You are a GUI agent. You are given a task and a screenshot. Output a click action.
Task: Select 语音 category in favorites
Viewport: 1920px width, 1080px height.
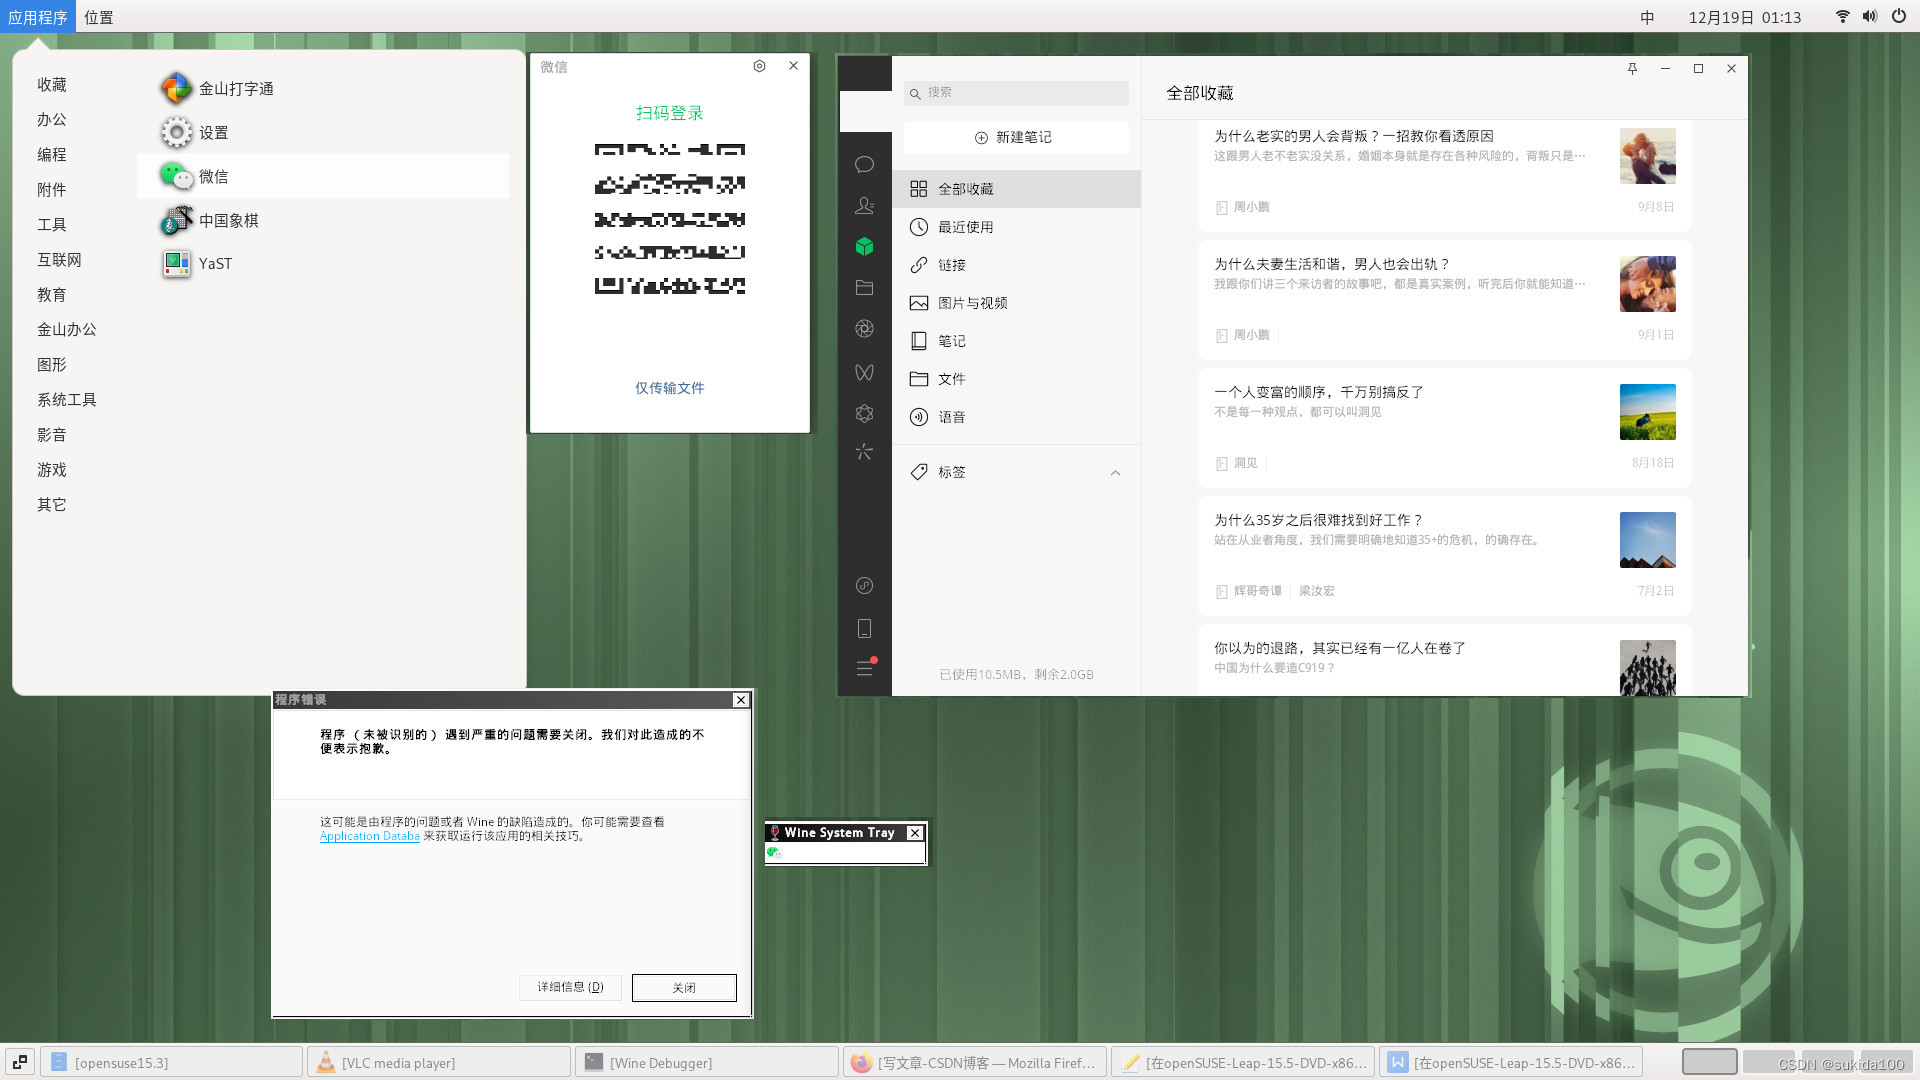pyautogui.click(x=1016, y=417)
